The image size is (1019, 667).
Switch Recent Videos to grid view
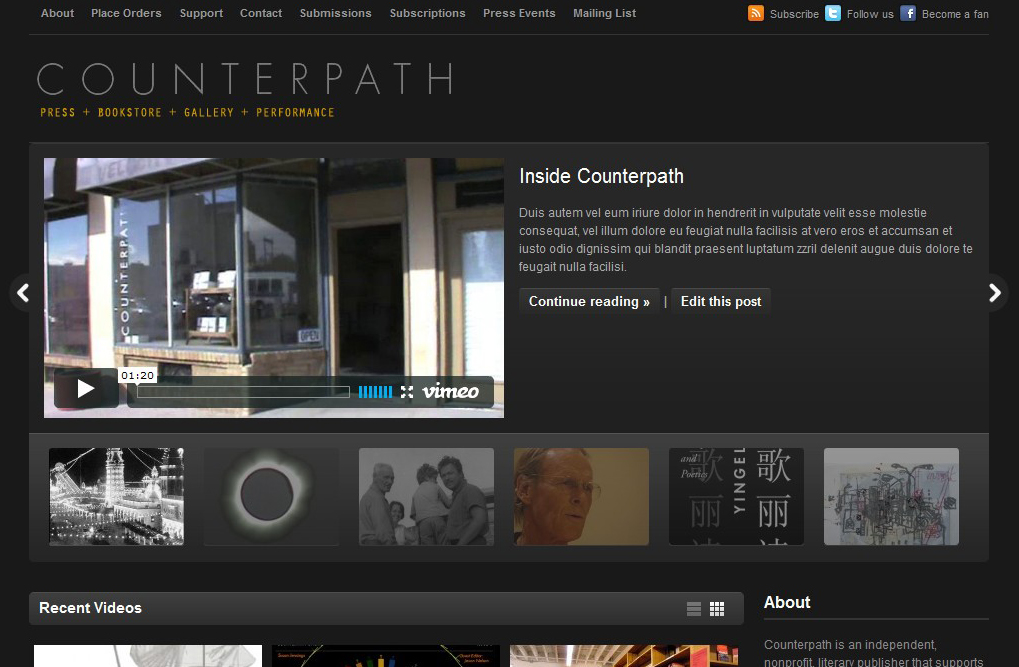(717, 608)
